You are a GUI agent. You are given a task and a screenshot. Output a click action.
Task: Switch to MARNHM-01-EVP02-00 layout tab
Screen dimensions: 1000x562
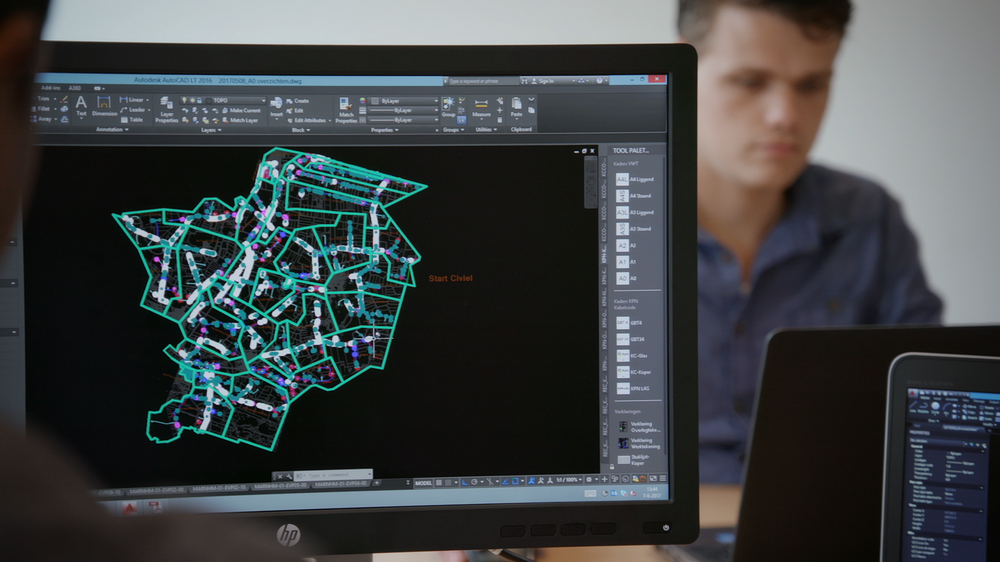pyautogui.click(x=157, y=491)
